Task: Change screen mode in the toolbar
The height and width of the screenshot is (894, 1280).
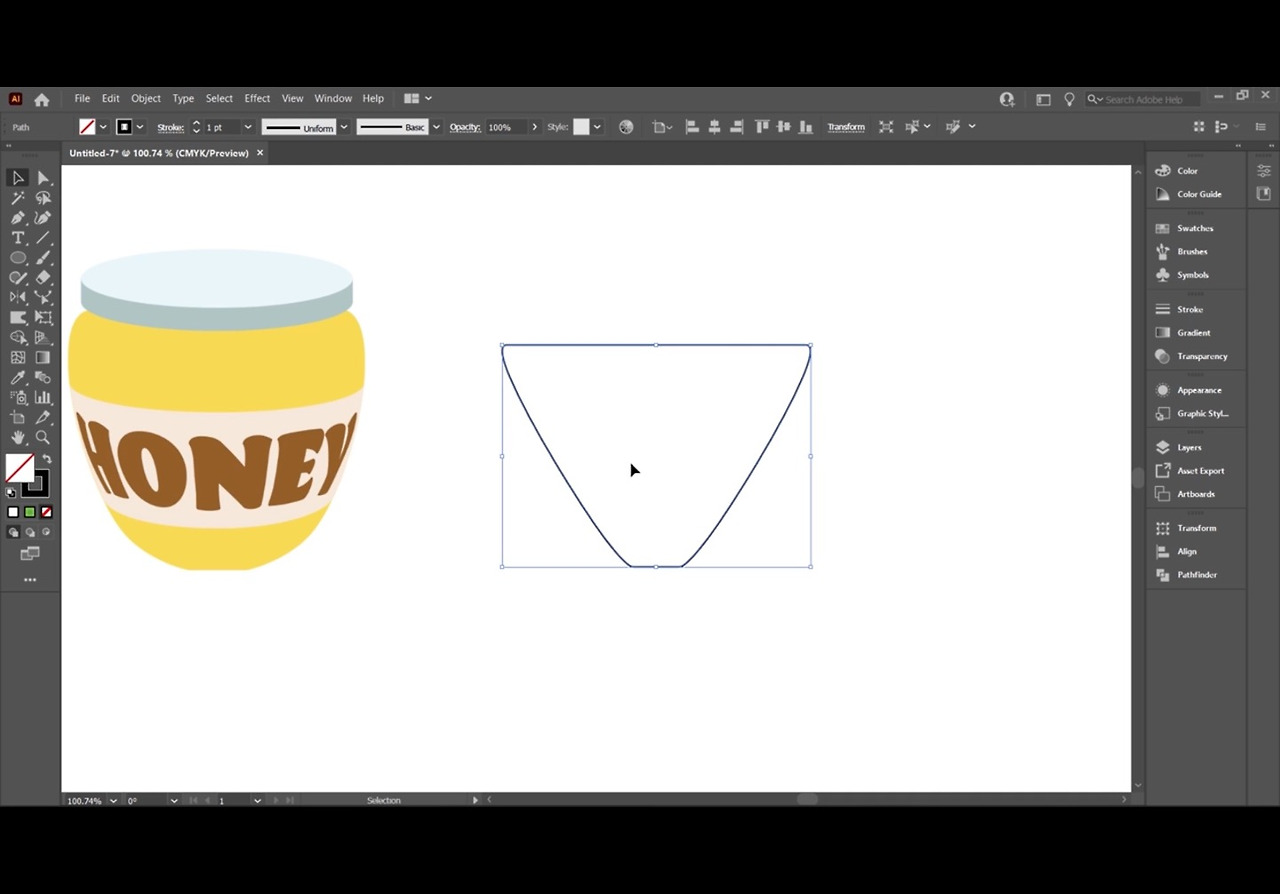Action: [x=30, y=554]
